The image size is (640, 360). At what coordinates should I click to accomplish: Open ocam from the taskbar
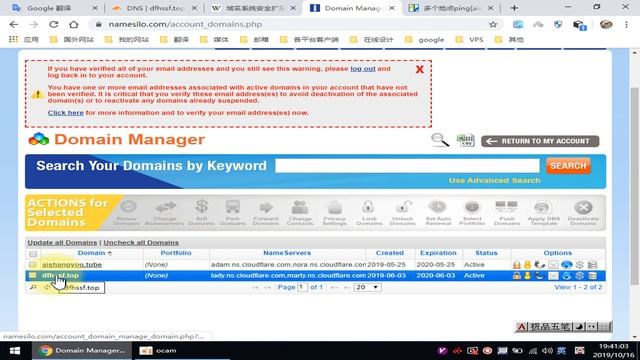(x=158, y=351)
